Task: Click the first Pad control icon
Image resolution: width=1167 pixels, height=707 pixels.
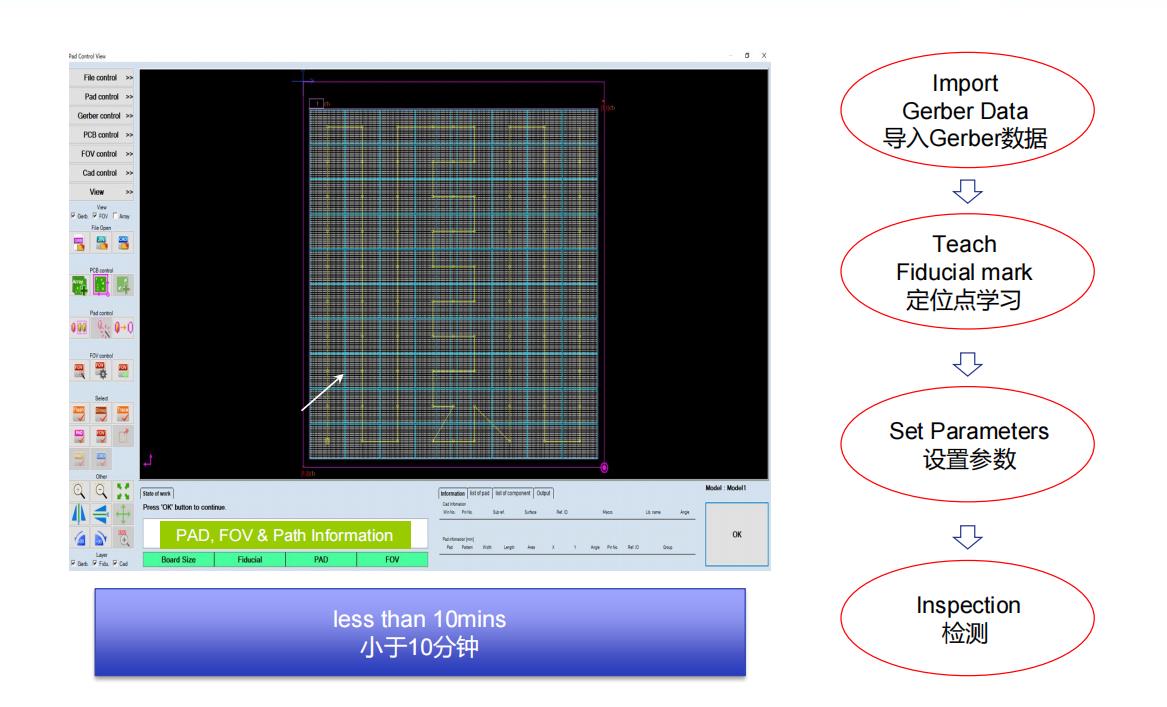Action: pos(79,327)
